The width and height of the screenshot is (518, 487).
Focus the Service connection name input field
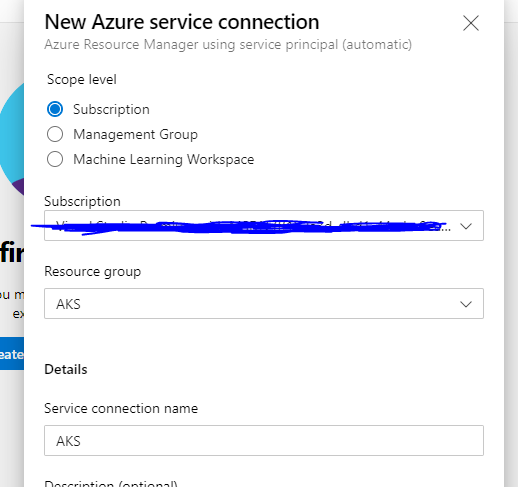264,440
